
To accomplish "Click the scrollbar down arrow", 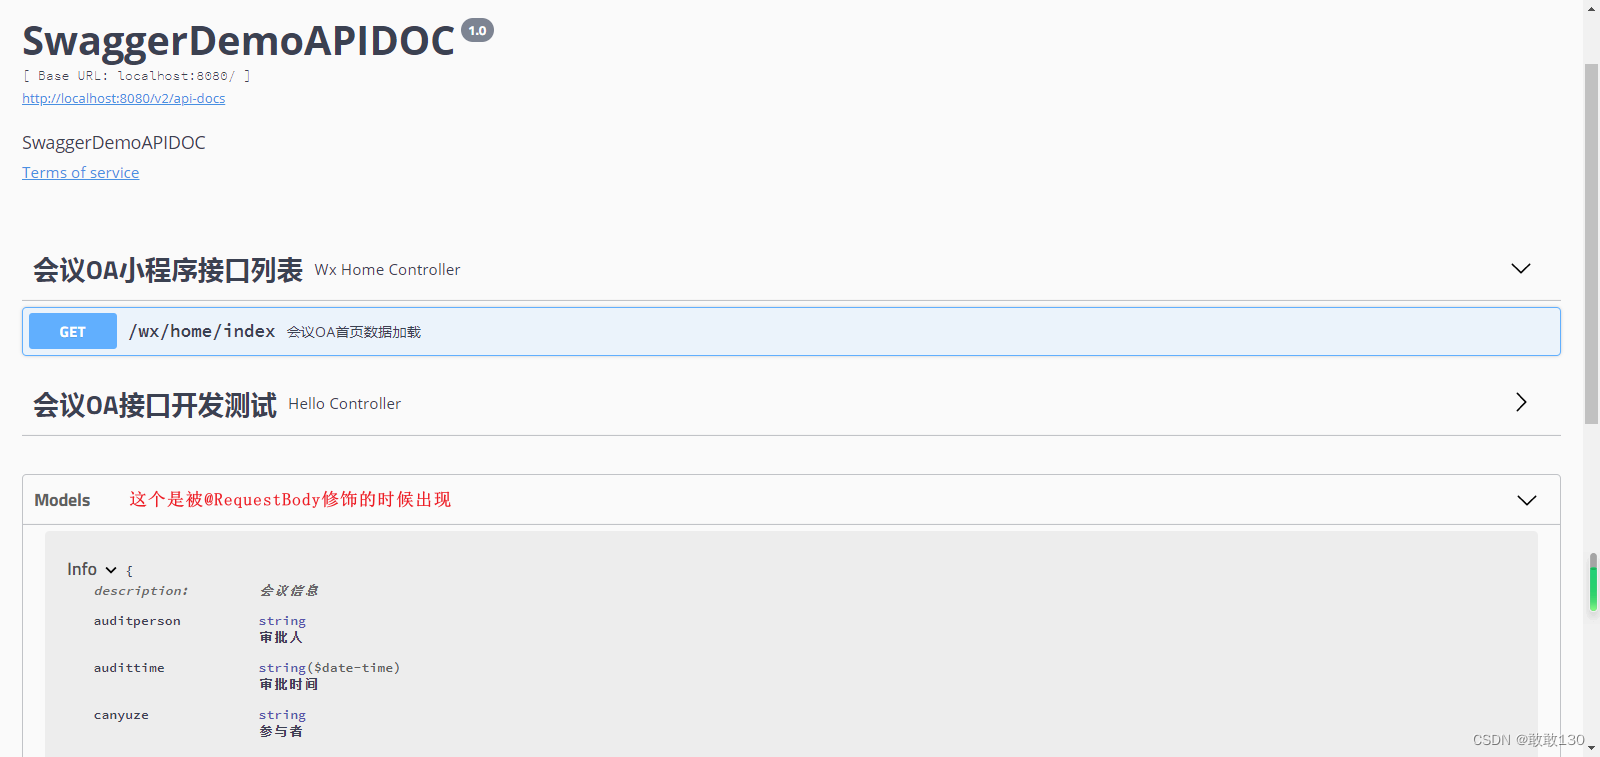I will click(x=1591, y=749).
